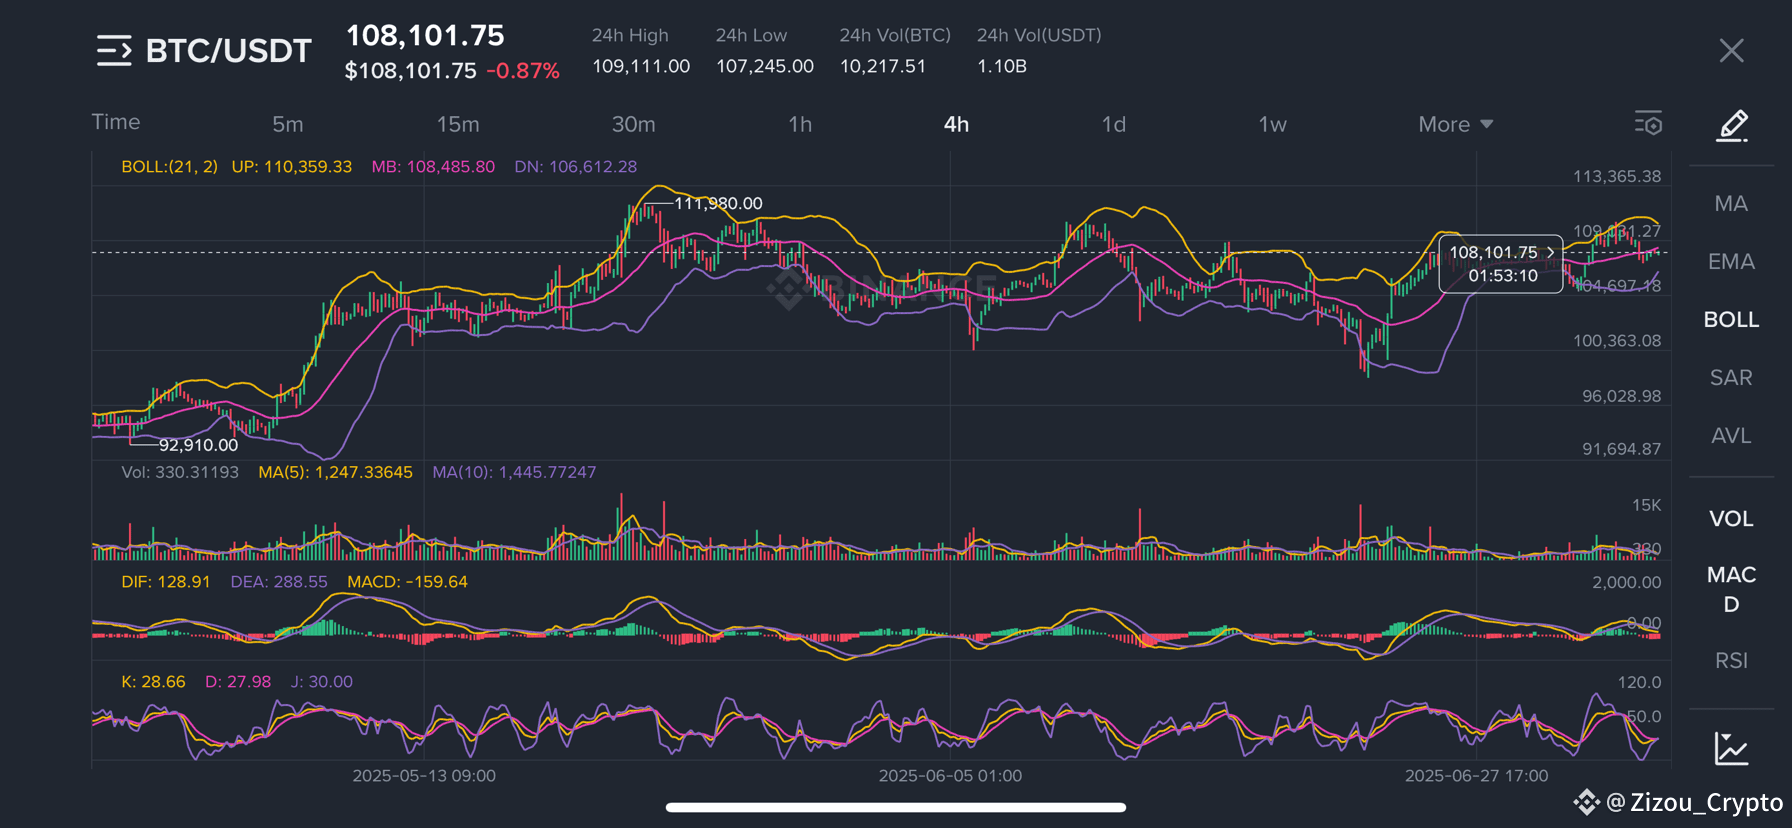Select the 5m interval
The height and width of the screenshot is (828, 1792).
click(x=288, y=124)
